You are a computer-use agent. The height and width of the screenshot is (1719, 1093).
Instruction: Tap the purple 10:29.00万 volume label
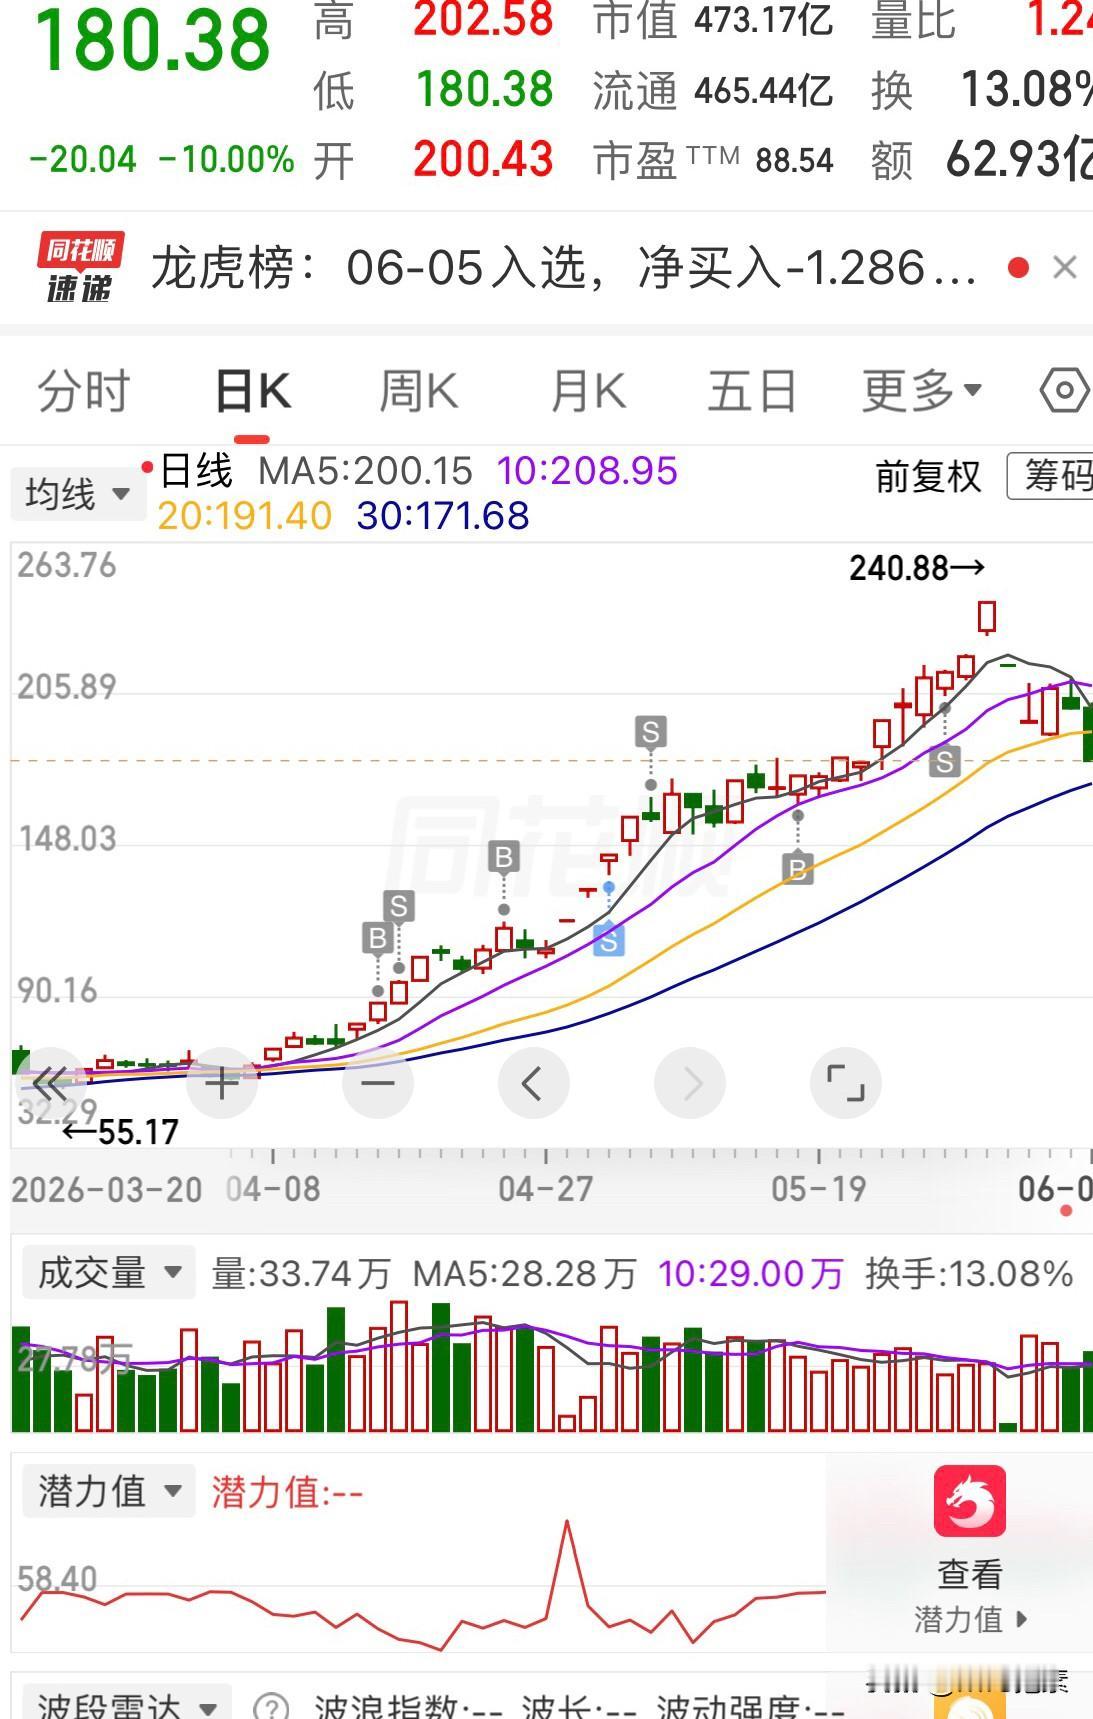pyautogui.click(x=751, y=1274)
